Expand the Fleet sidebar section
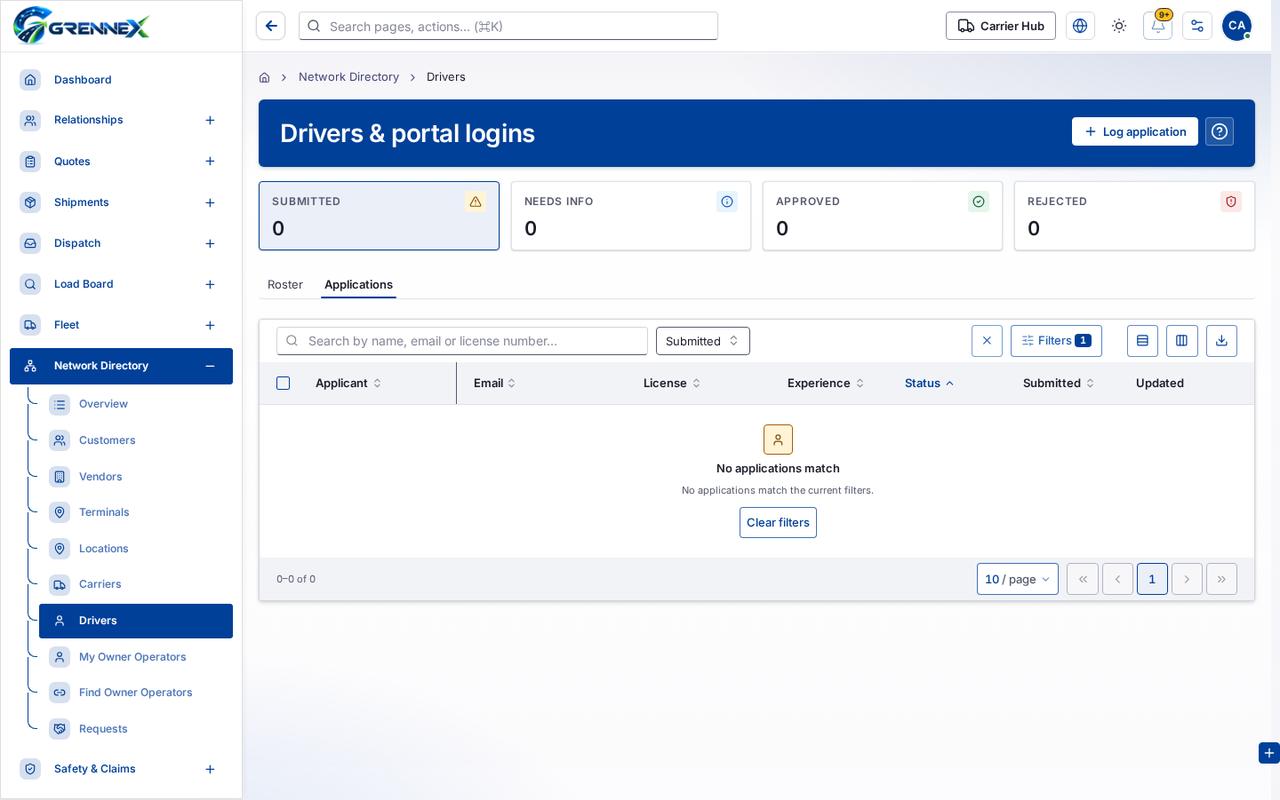This screenshot has height=800, width=1280. [x=210, y=325]
